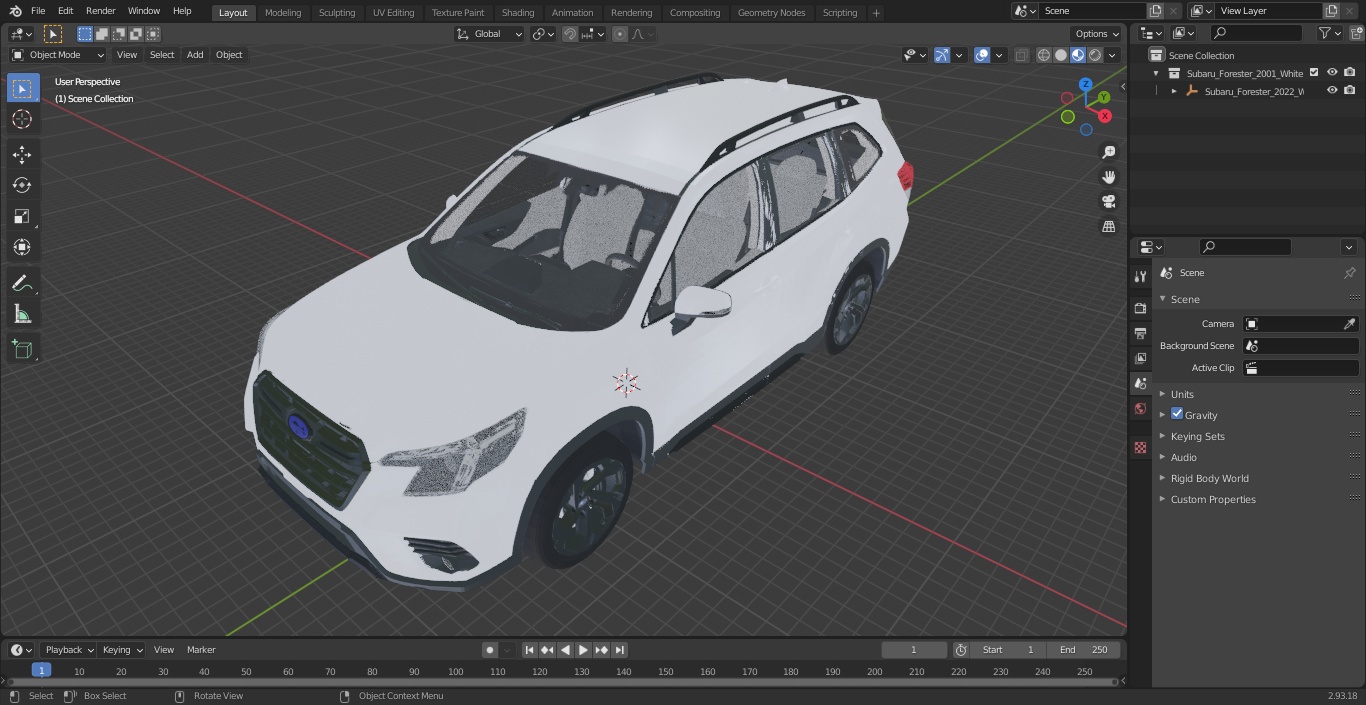Choose the Add Cube tool
This screenshot has width=1366, height=705.
coord(22,350)
